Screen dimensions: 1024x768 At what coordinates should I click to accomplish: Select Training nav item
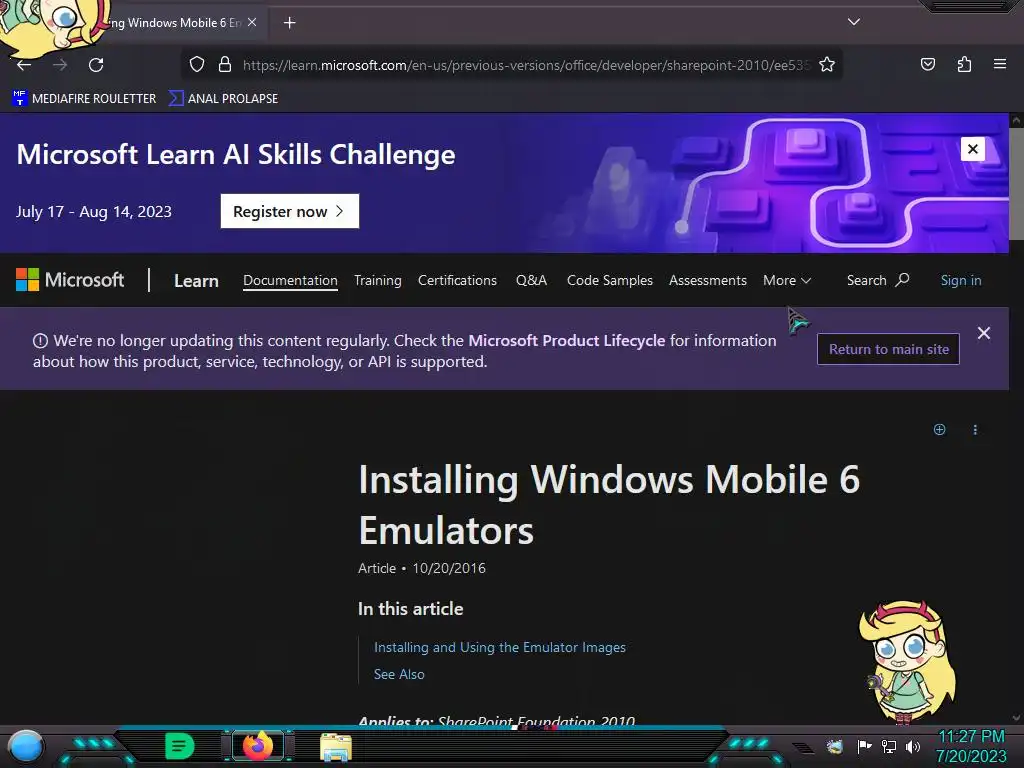(377, 280)
